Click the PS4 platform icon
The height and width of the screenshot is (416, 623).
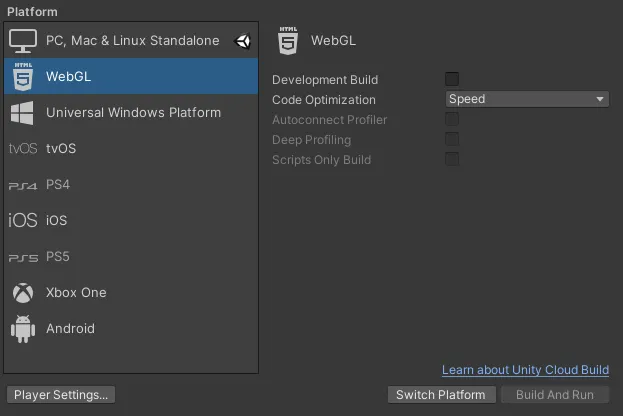click(23, 185)
